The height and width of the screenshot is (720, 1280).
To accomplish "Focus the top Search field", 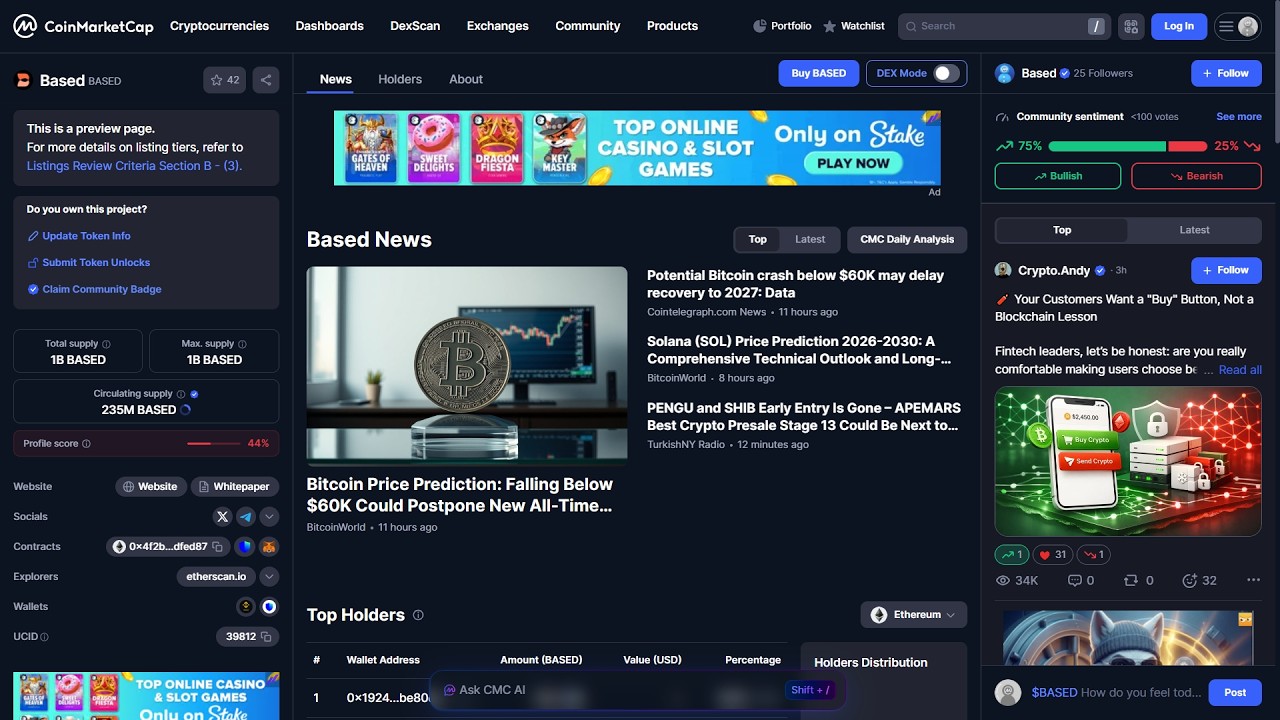I will point(1003,26).
